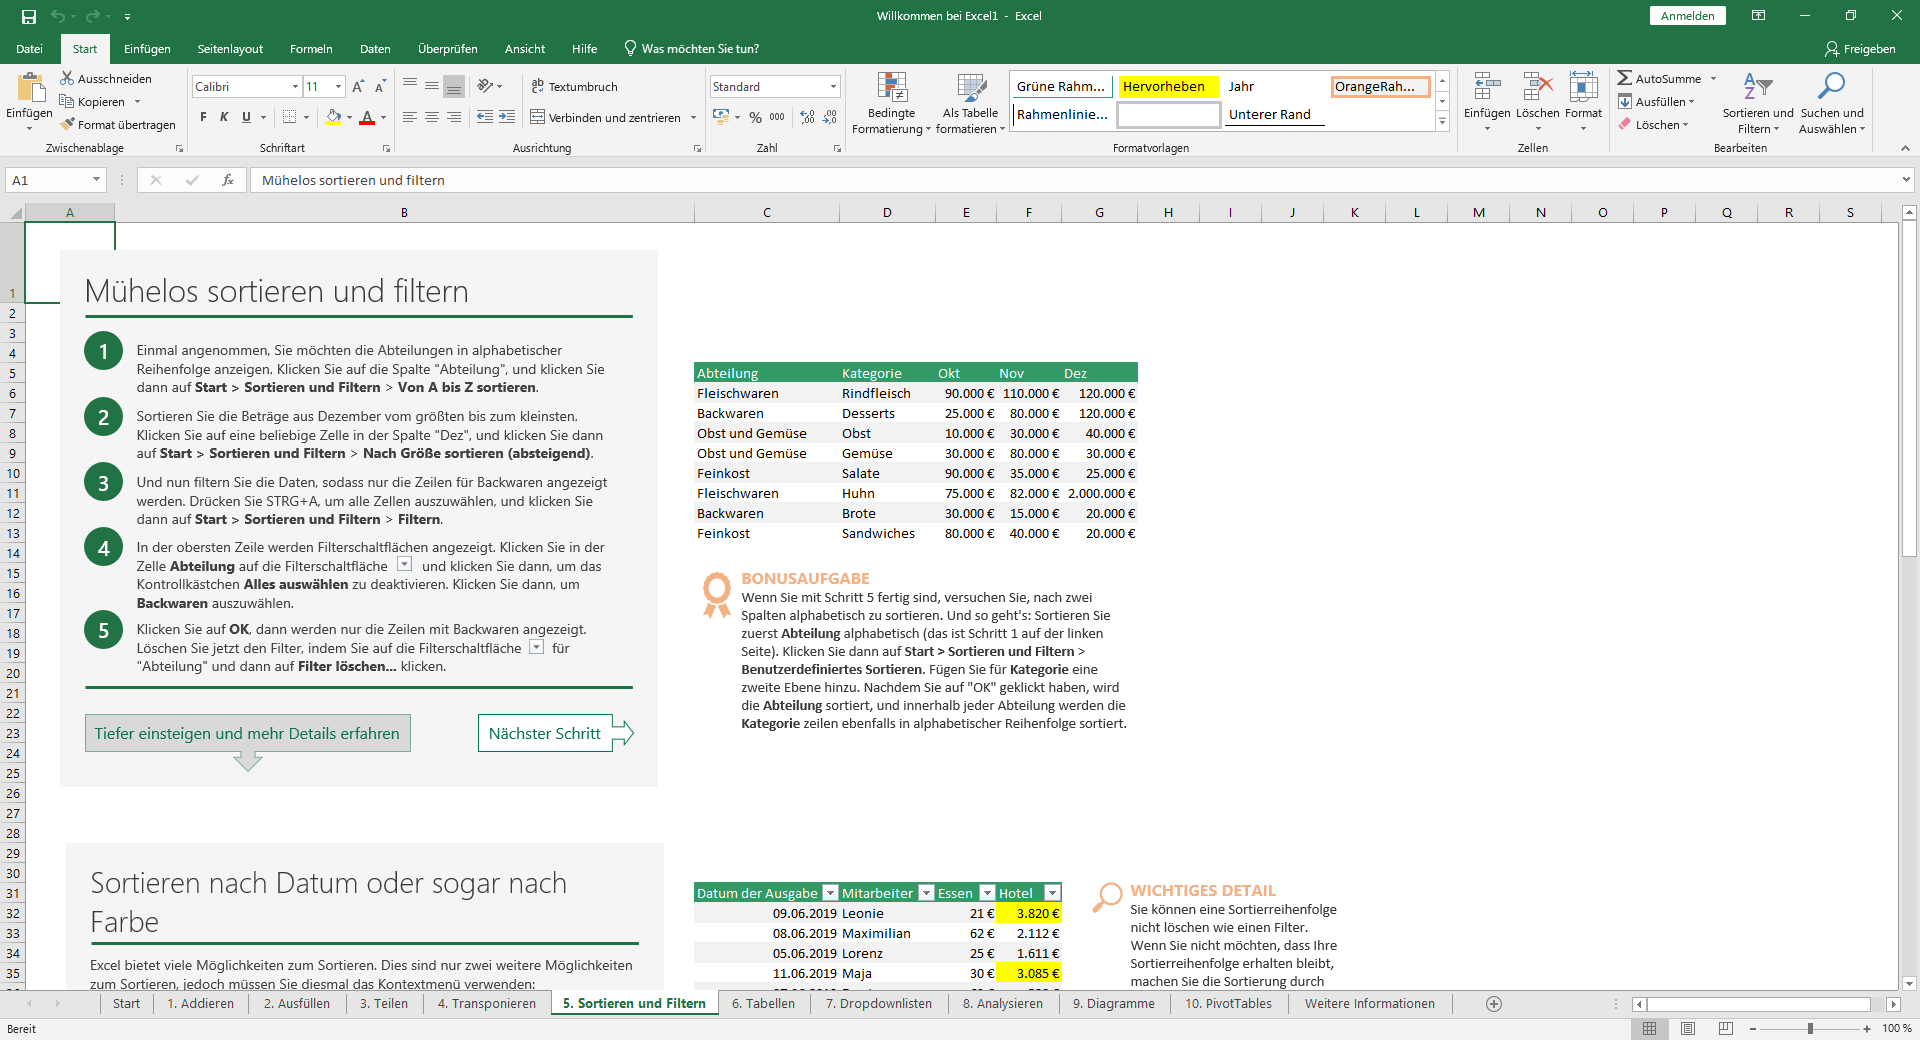Apply percent format in the Zahl group
The width and height of the screenshot is (1920, 1040).
[x=756, y=117]
